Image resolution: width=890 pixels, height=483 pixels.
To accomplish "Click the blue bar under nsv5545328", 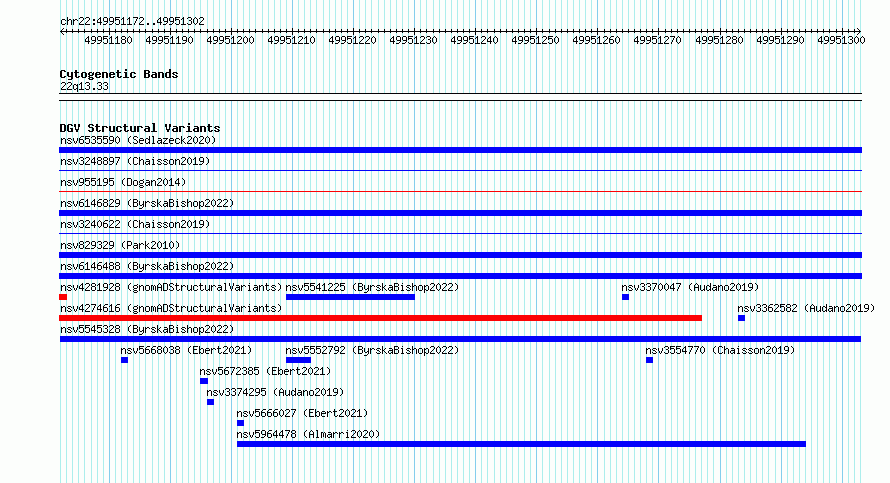I will click(460, 339).
